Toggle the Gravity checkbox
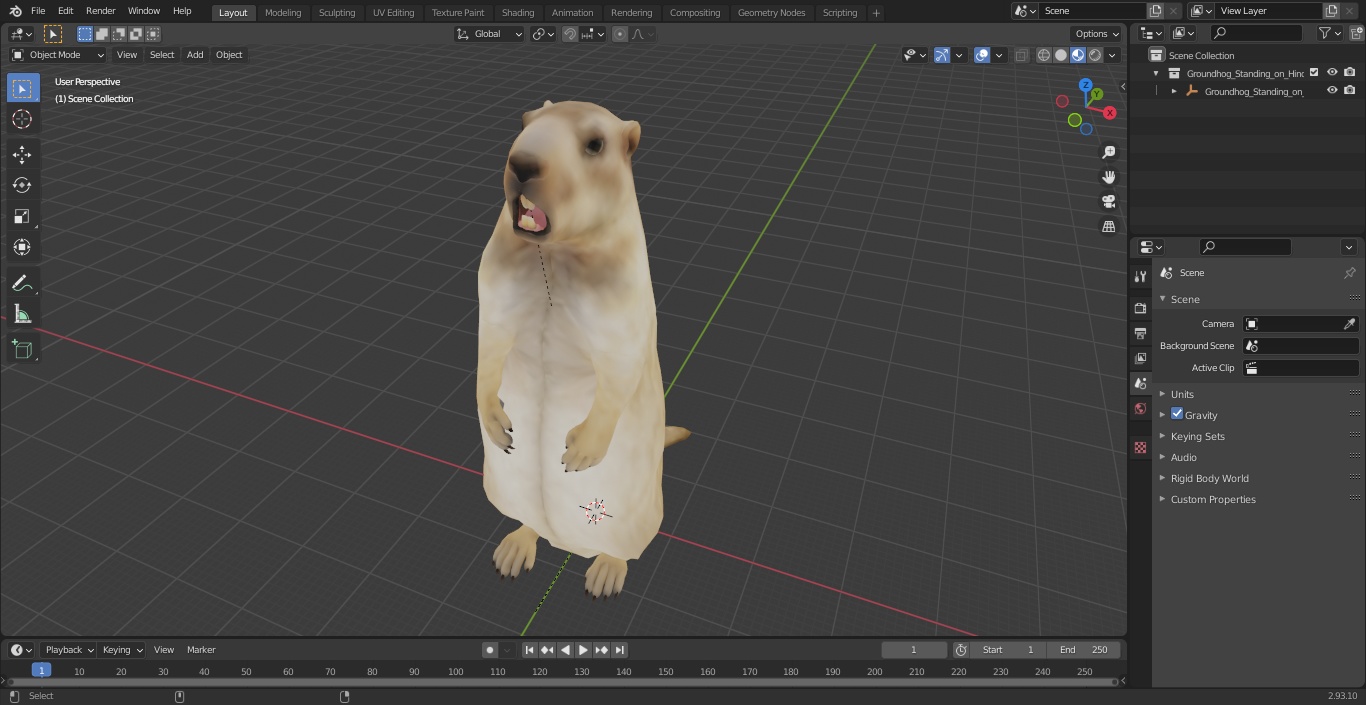Screen dimensions: 1366x705 [x=1177, y=414]
